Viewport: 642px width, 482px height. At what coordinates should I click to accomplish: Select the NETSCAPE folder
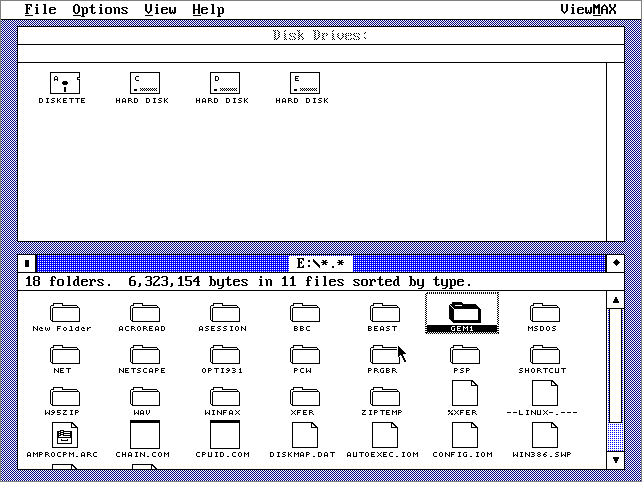point(145,354)
